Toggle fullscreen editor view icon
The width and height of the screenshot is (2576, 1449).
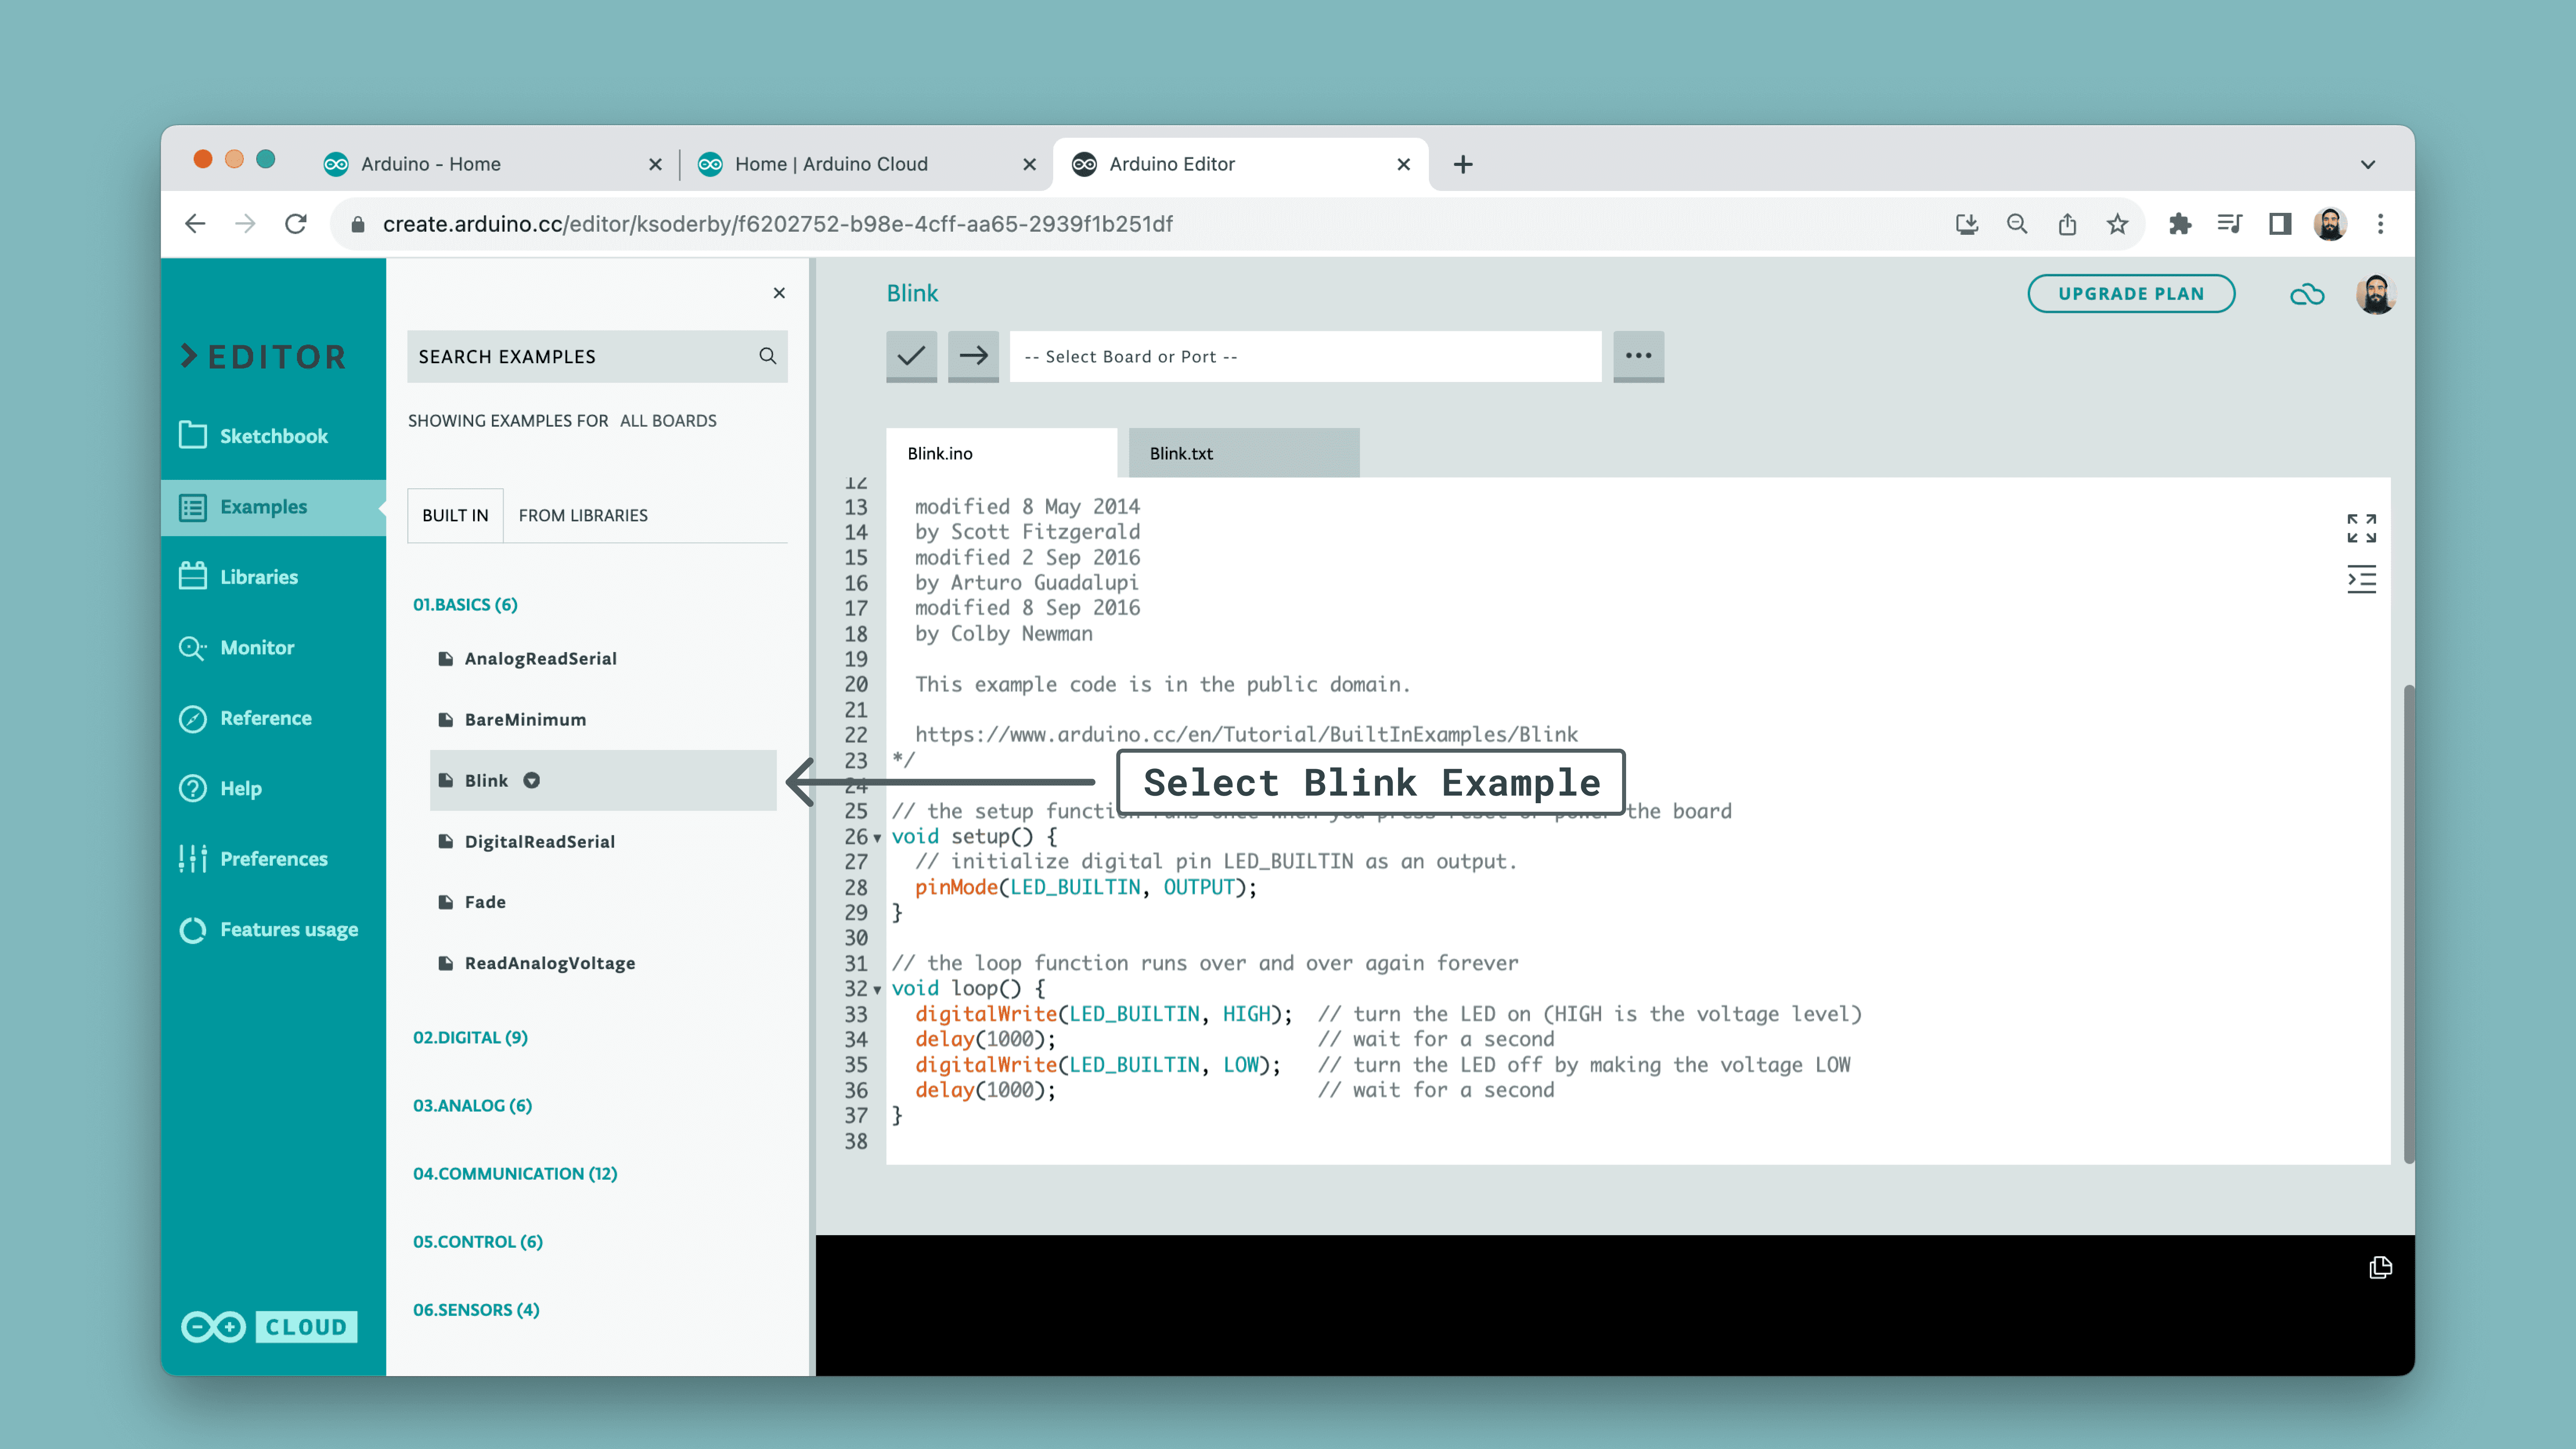(2361, 528)
